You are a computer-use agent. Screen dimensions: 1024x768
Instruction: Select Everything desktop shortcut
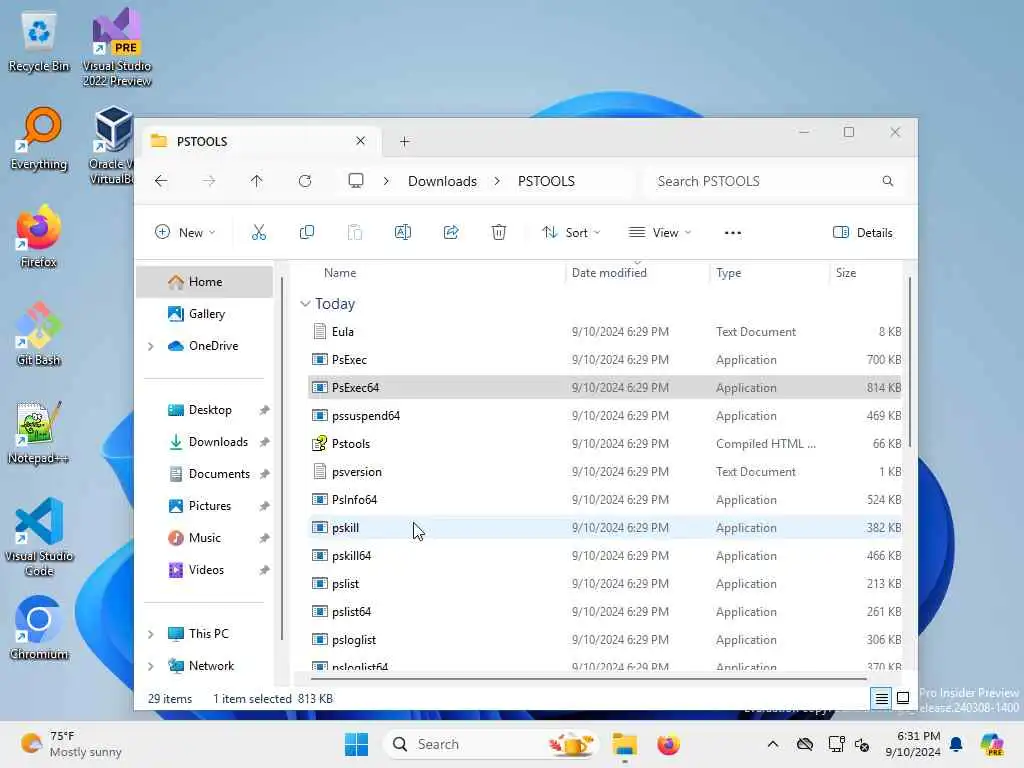click(x=39, y=140)
